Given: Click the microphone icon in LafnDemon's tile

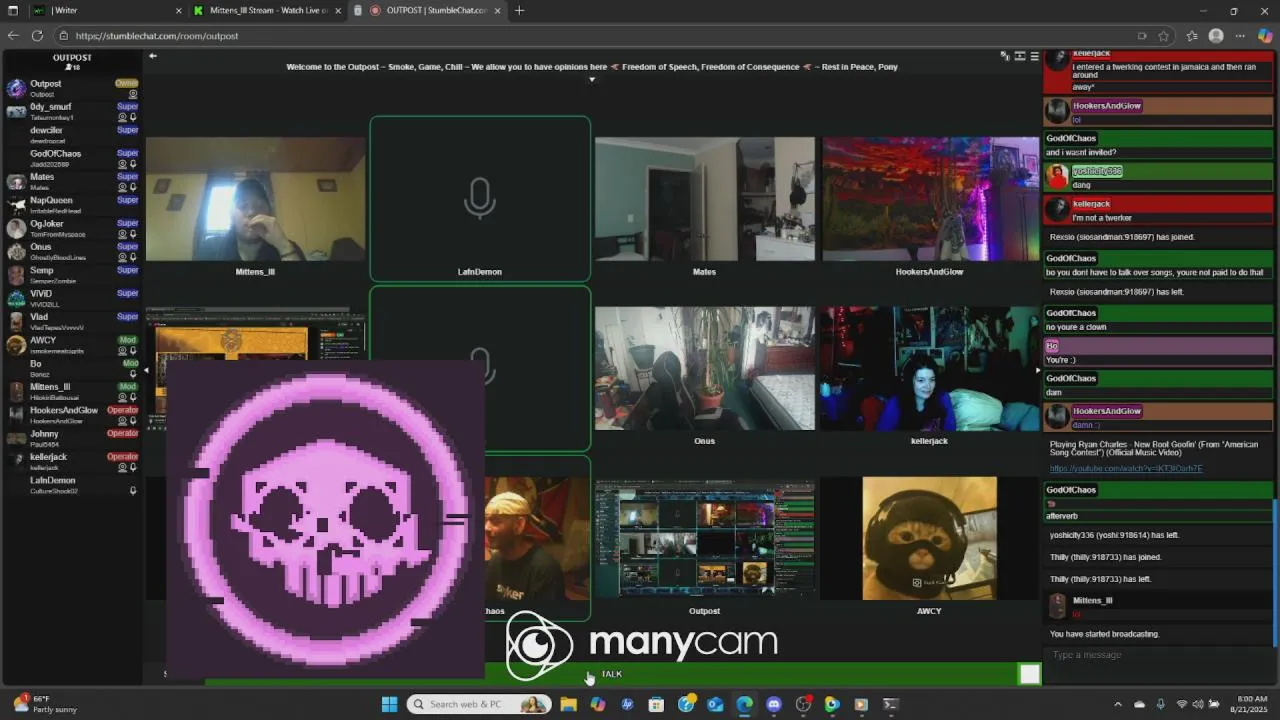Looking at the screenshot, I should click(480, 198).
